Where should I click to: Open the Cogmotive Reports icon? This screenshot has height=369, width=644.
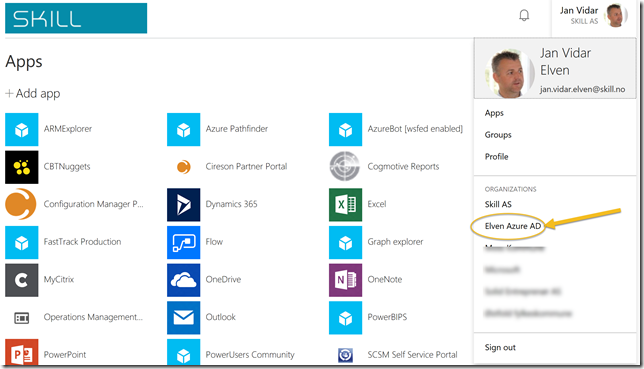tap(345, 167)
